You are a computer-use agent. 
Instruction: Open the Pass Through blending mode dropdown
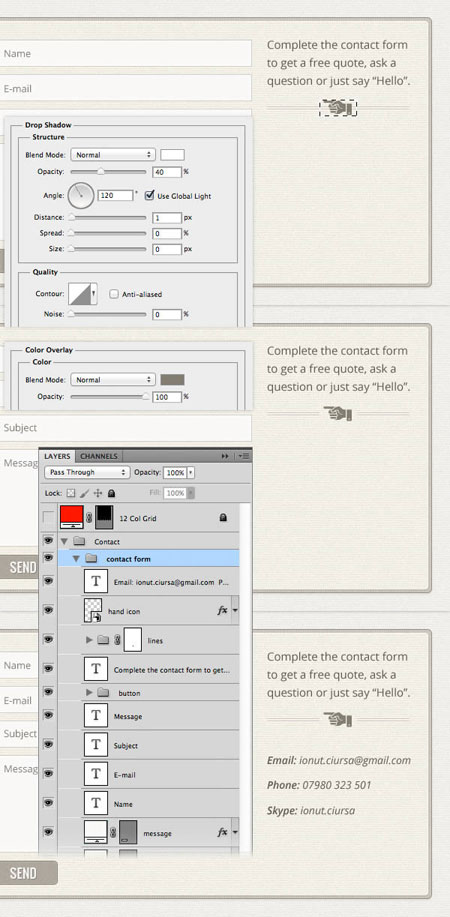[x=87, y=472]
